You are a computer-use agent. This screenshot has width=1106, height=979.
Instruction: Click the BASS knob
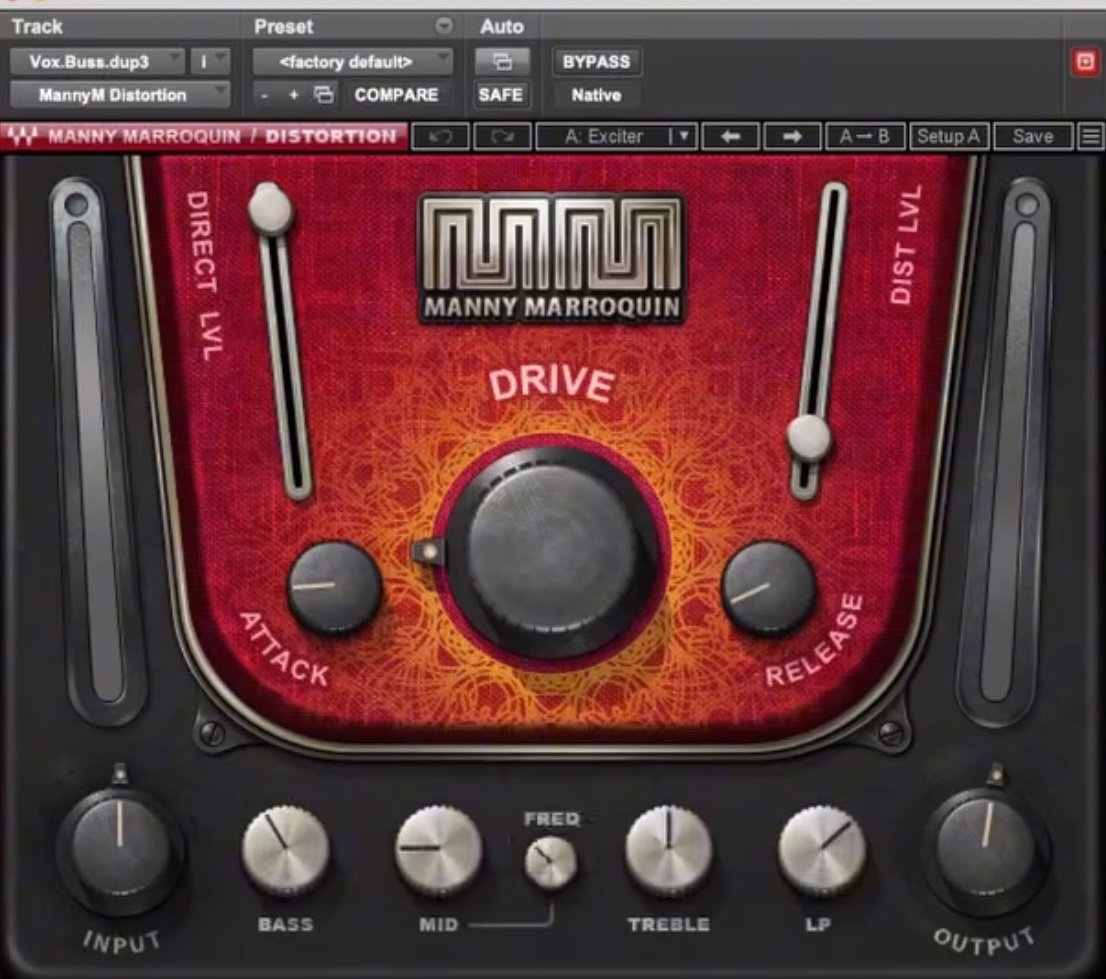click(x=286, y=850)
